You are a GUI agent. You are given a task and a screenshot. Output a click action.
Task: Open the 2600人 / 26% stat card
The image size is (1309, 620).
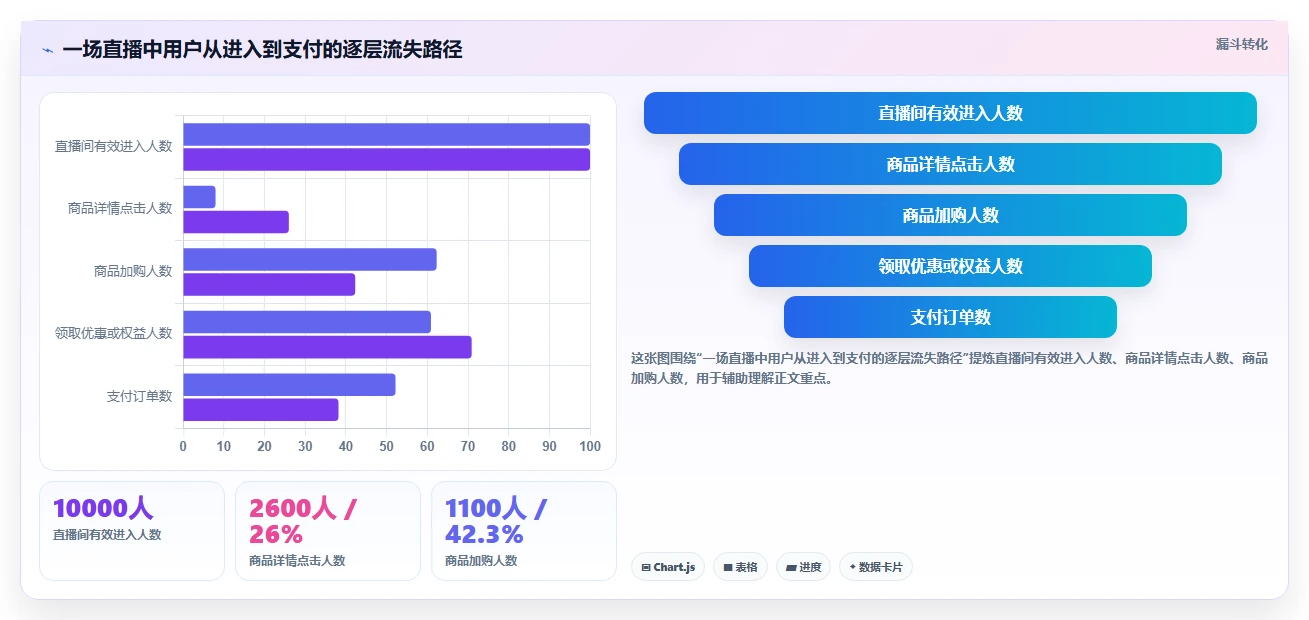[x=328, y=531]
